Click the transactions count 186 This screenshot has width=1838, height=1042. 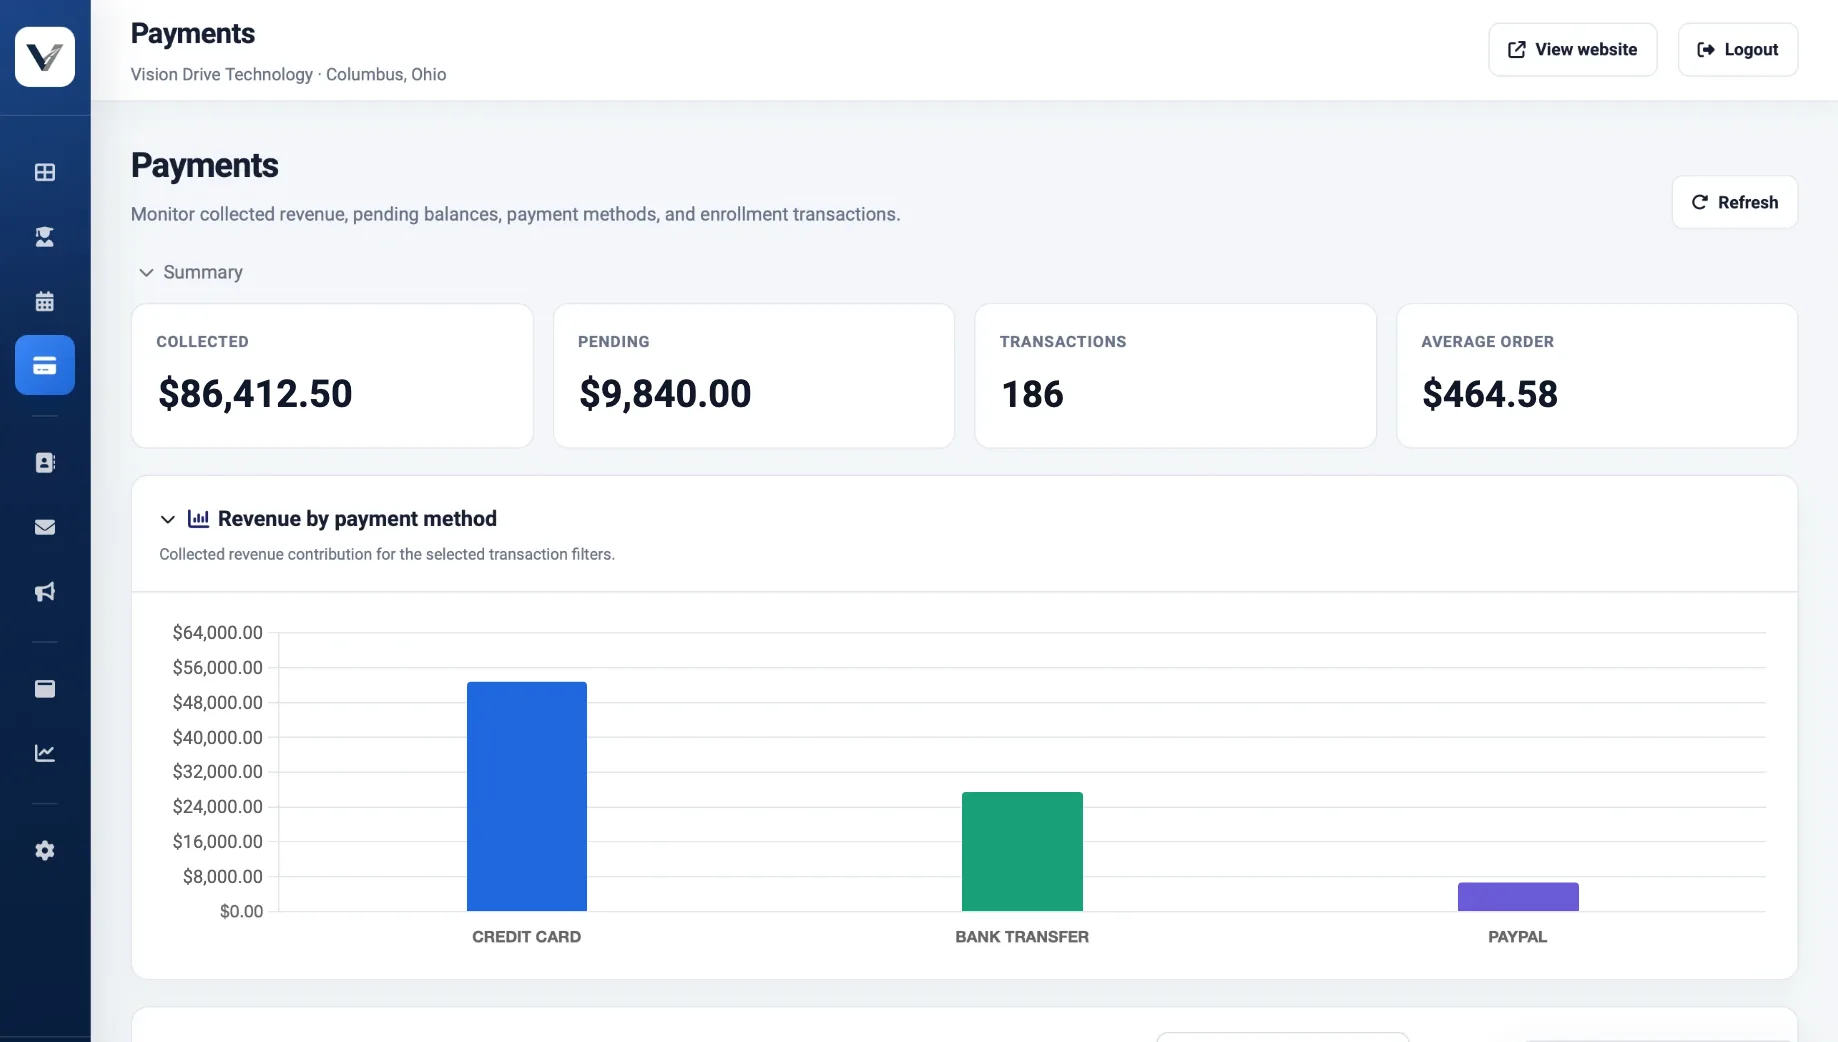point(1033,394)
